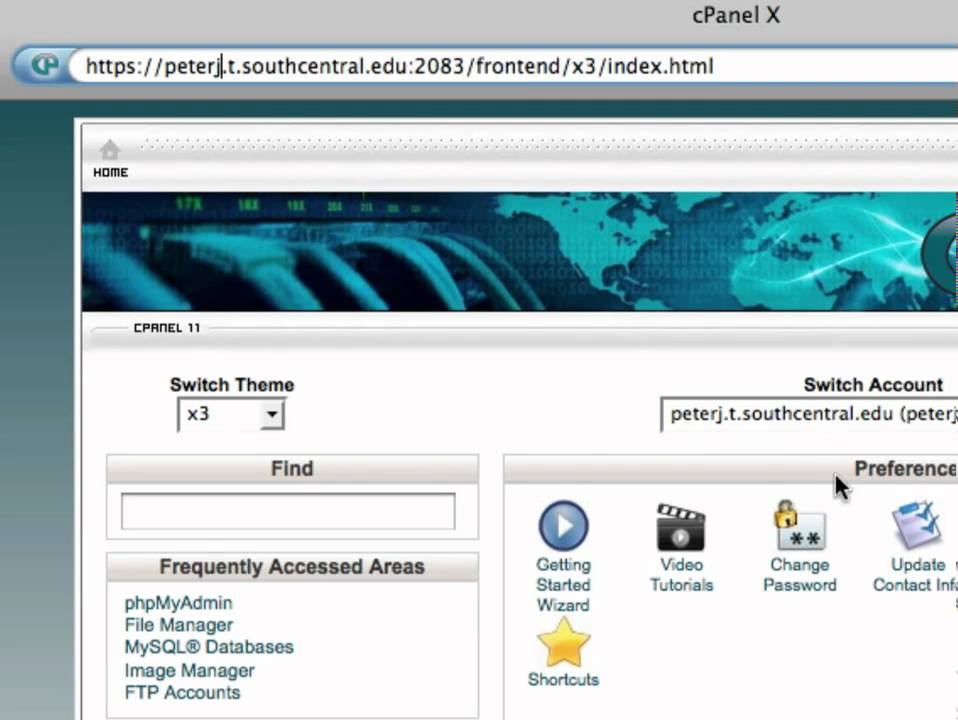This screenshot has width=958, height=720.
Task: Click the Shortcuts text label
Action: [563, 680]
